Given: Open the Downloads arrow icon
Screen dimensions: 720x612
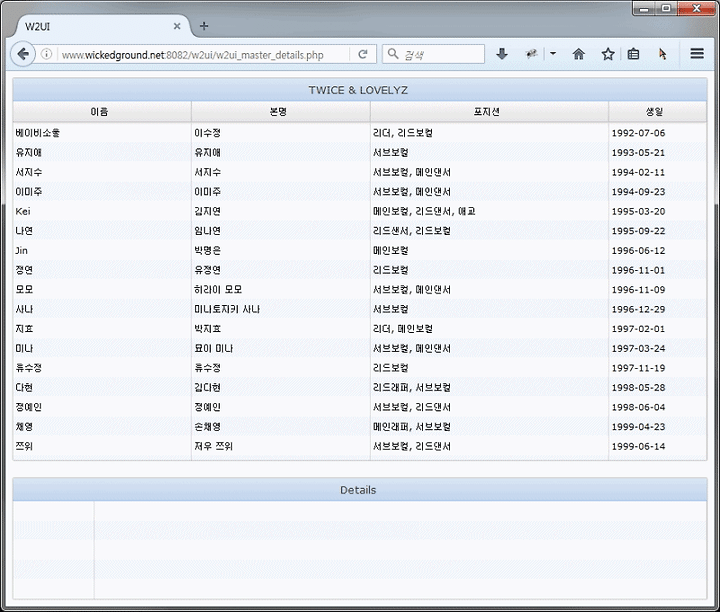Looking at the screenshot, I should pyautogui.click(x=502, y=54).
